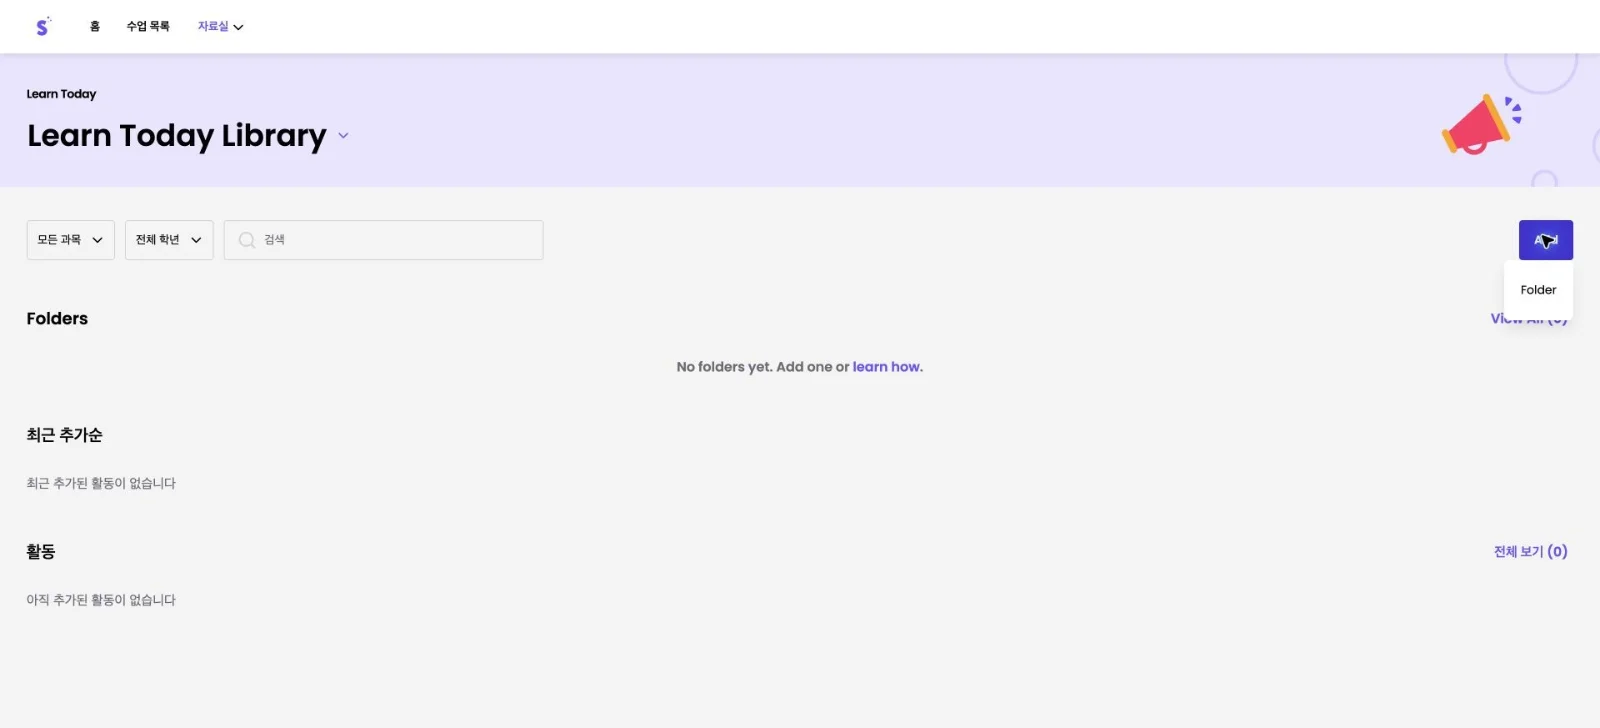Click 최근 추가된 활동이 없습니다 text

pyautogui.click(x=101, y=483)
